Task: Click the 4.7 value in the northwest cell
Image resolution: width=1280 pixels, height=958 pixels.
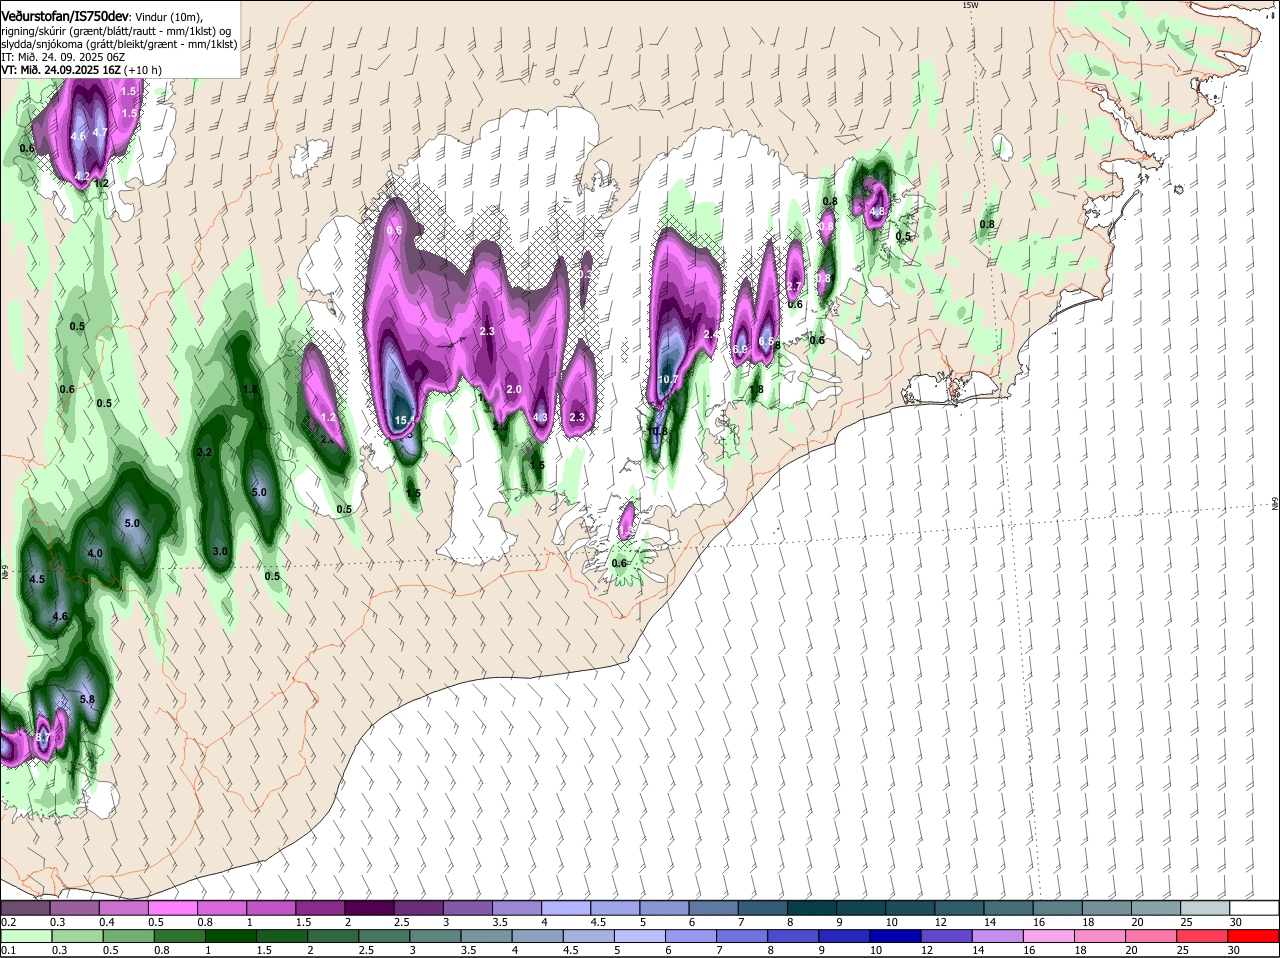Action: (100, 132)
